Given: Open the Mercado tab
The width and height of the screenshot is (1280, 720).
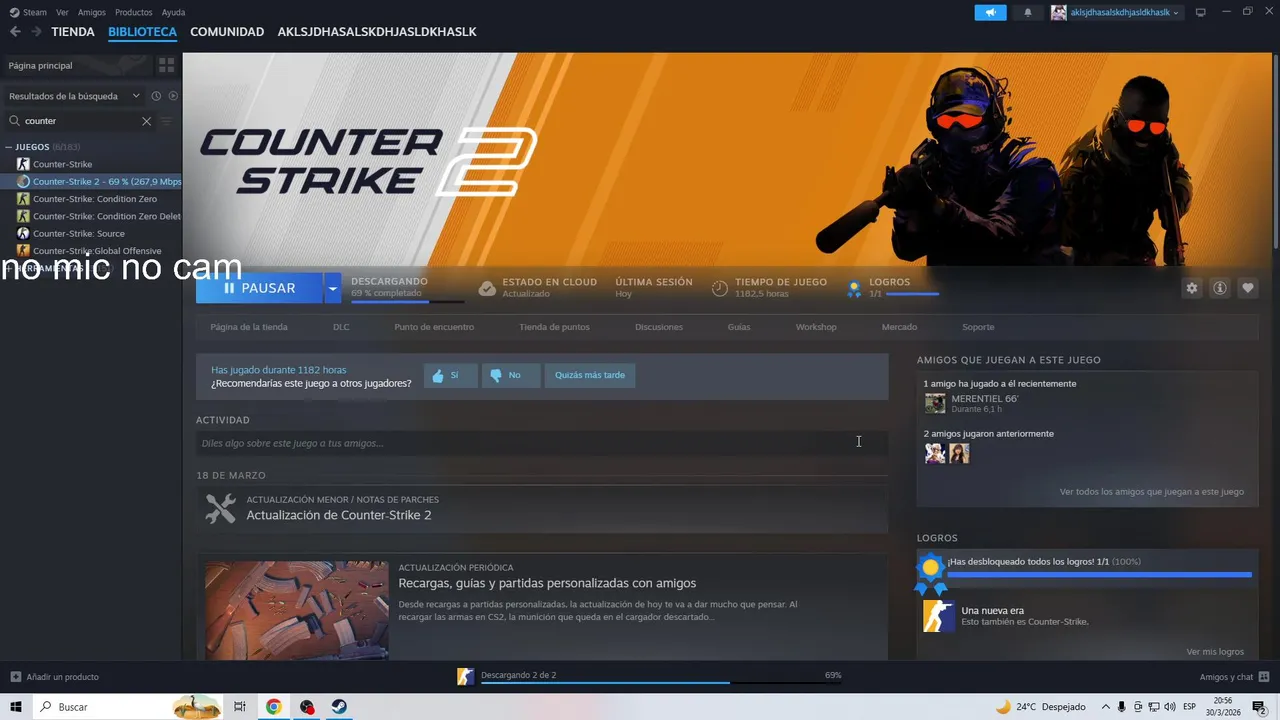Looking at the screenshot, I should 899,327.
